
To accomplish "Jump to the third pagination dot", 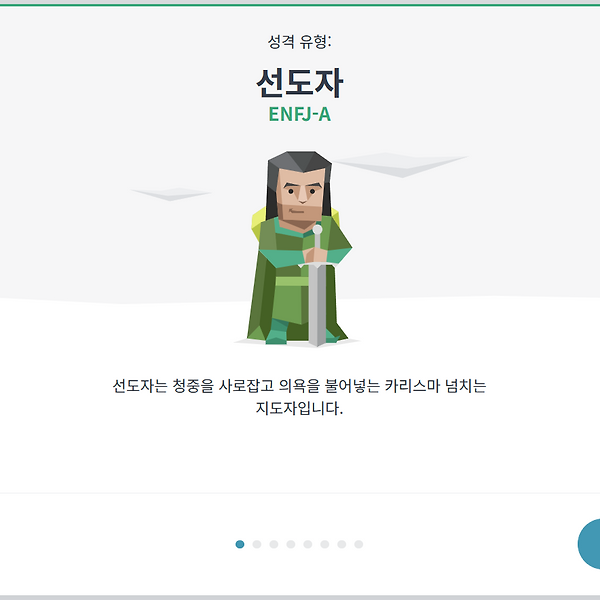I will click(274, 544).
